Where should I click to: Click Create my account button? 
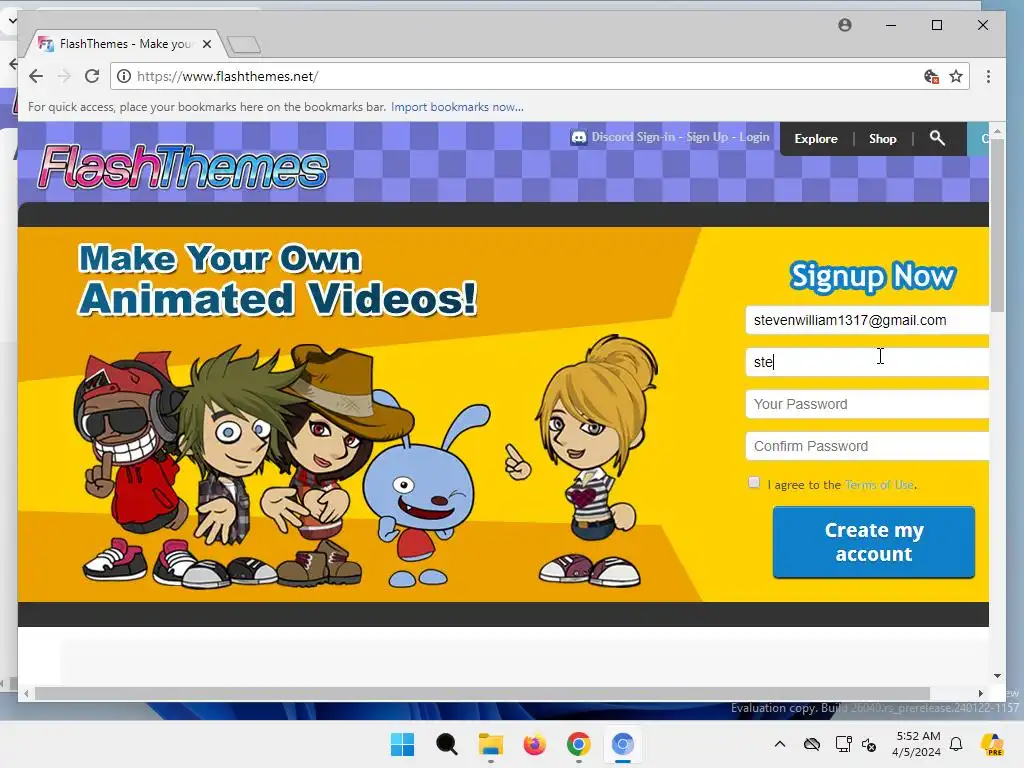pyautogui.click(x=874, y=542)
